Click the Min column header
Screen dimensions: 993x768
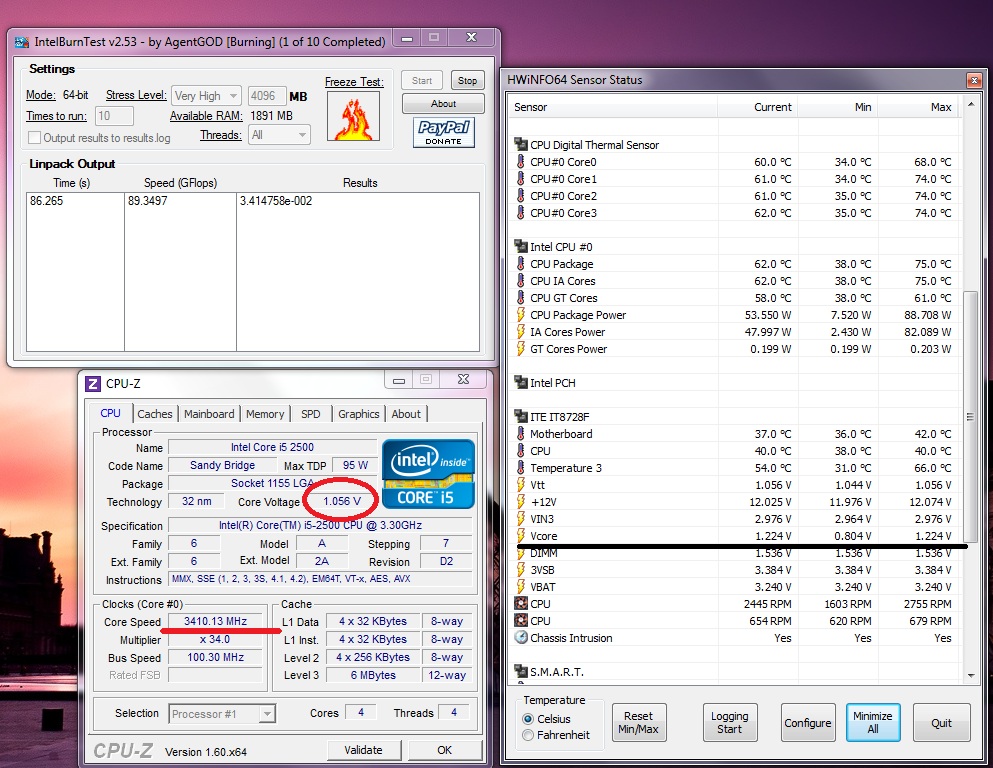point(837,107)
